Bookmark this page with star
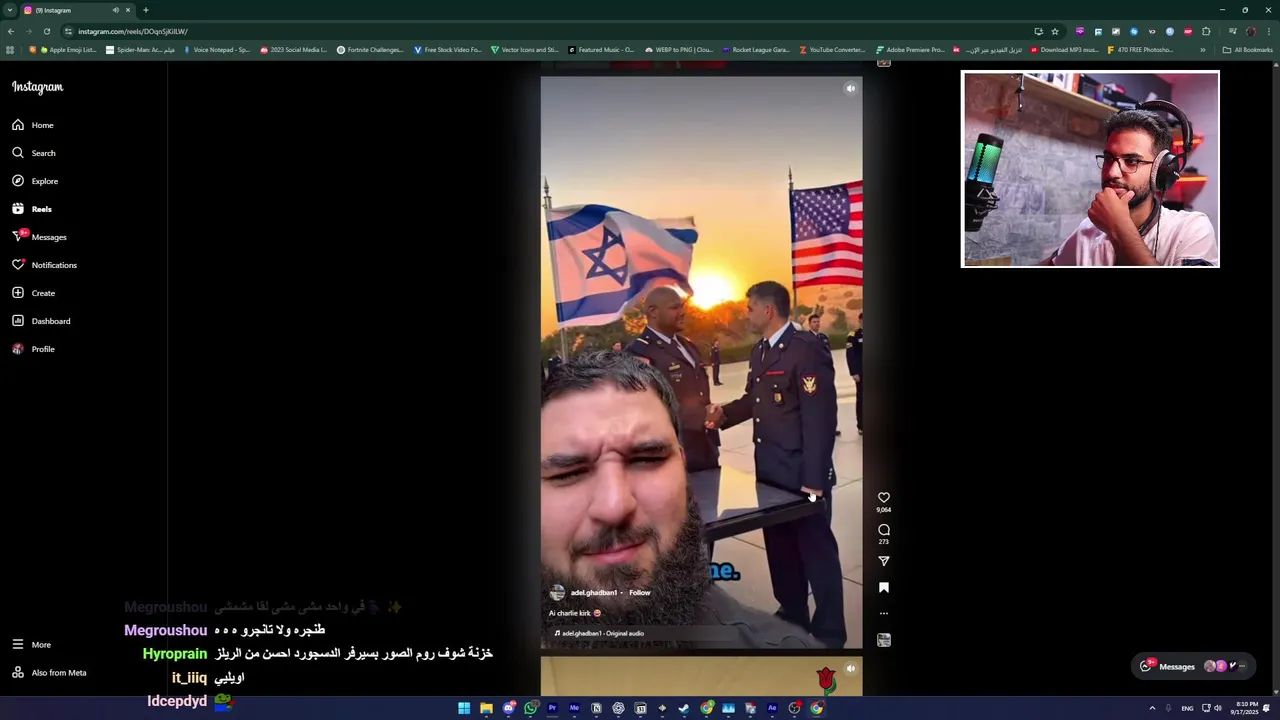The width and height of the screenshot is (1280, 720). coord(1054,31)
